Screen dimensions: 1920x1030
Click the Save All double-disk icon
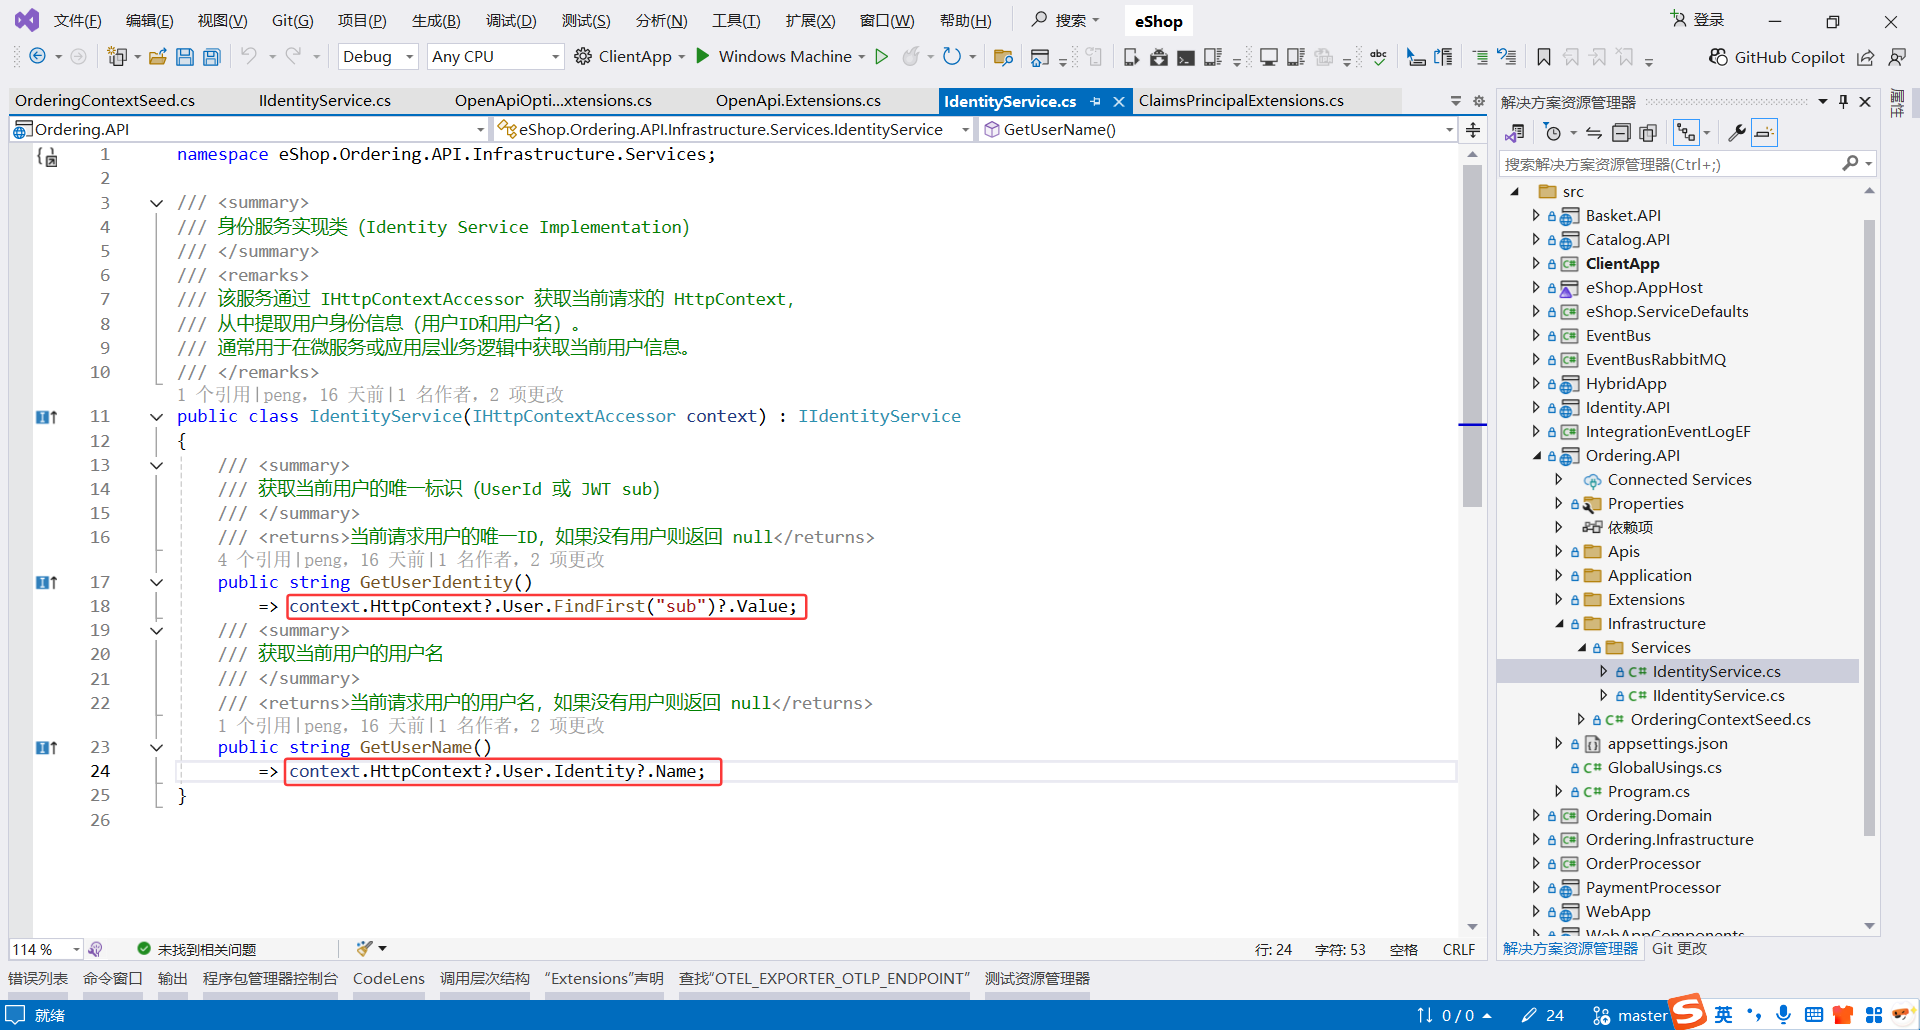tap(212, 57)
